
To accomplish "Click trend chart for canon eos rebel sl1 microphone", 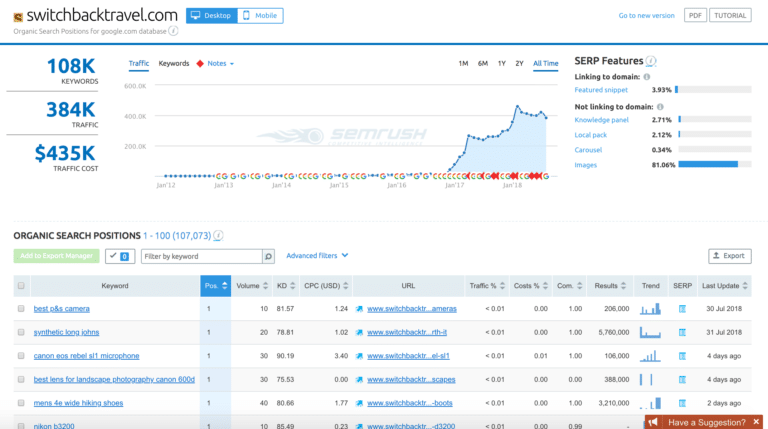I will point(650,356).
